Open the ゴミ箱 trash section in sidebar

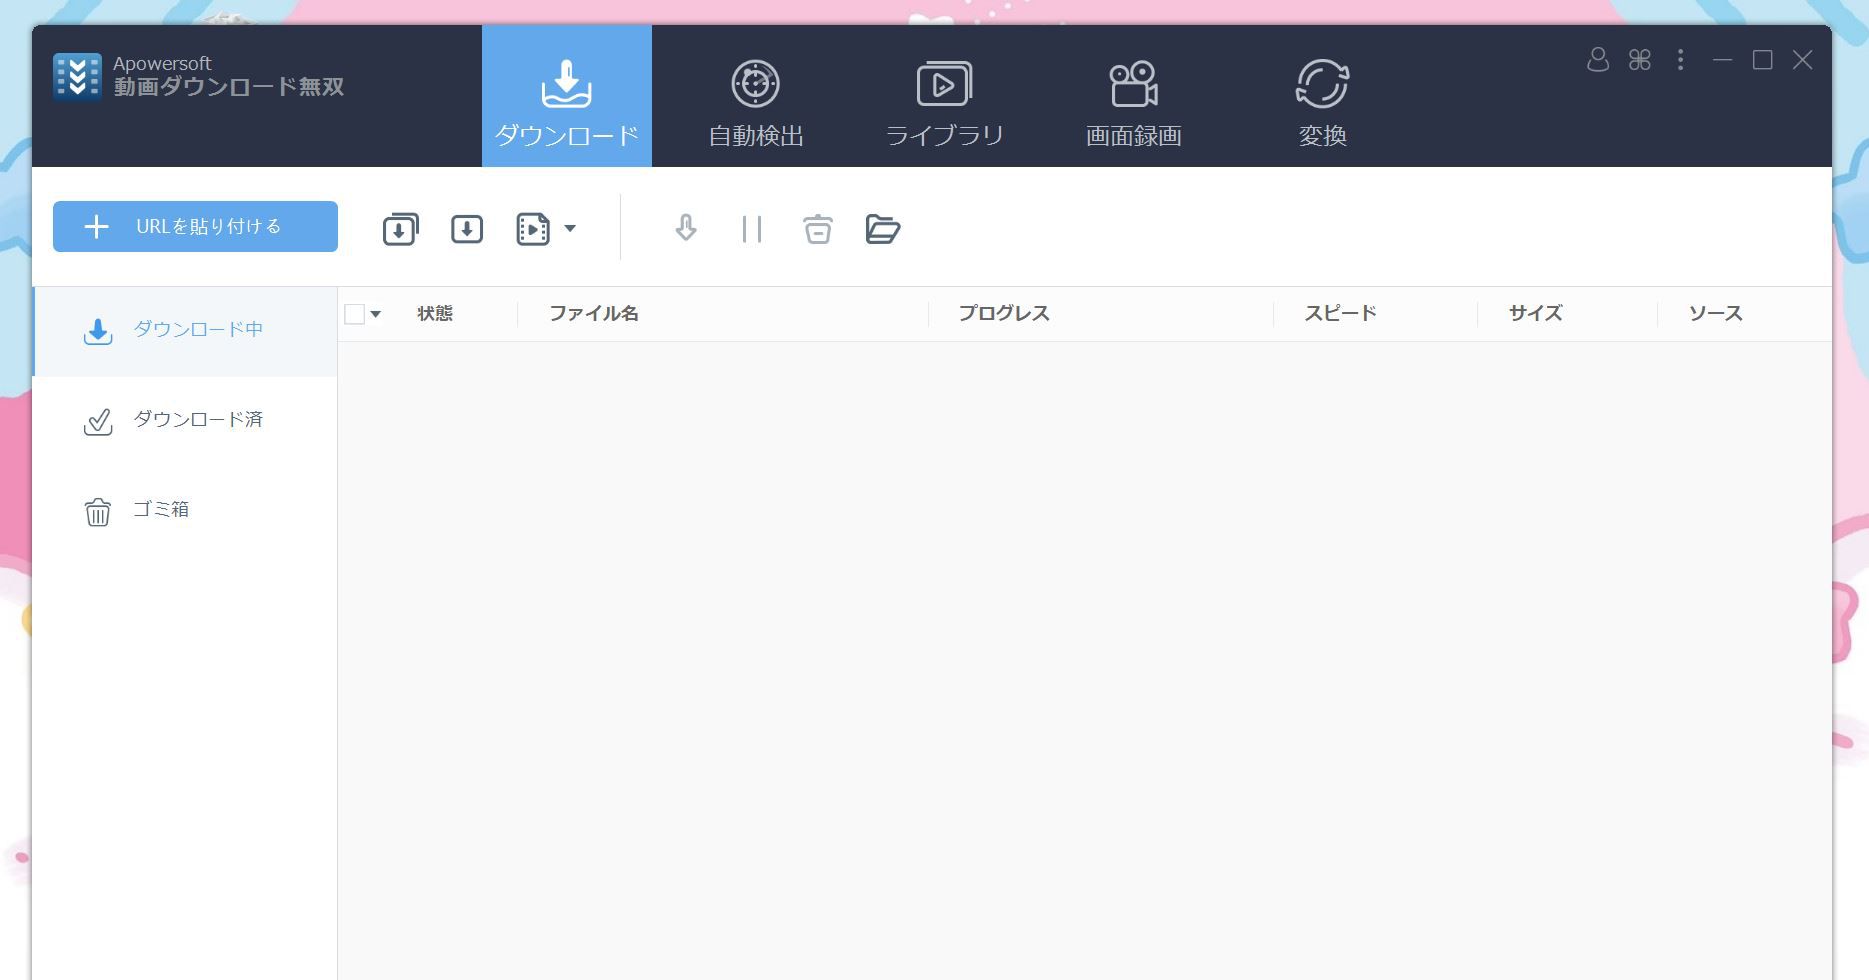160,509
